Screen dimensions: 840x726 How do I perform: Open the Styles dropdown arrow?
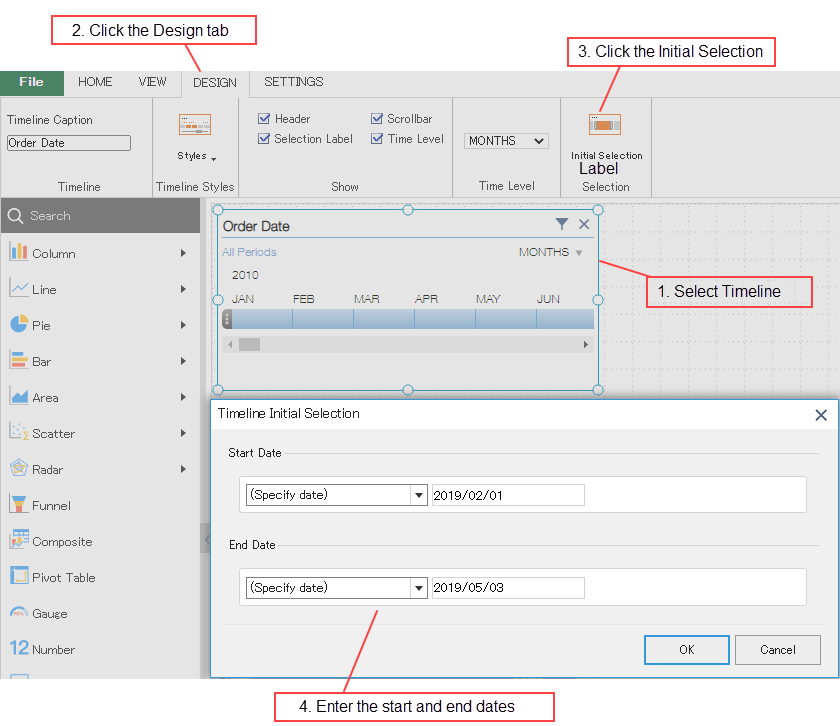214,159
